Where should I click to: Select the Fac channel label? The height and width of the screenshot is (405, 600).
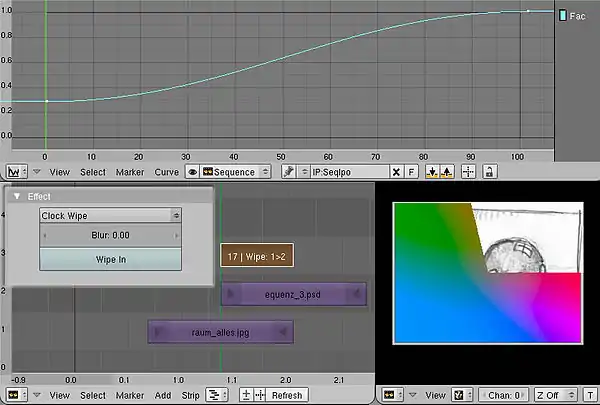pyautogui.click(x=577, y=16)
